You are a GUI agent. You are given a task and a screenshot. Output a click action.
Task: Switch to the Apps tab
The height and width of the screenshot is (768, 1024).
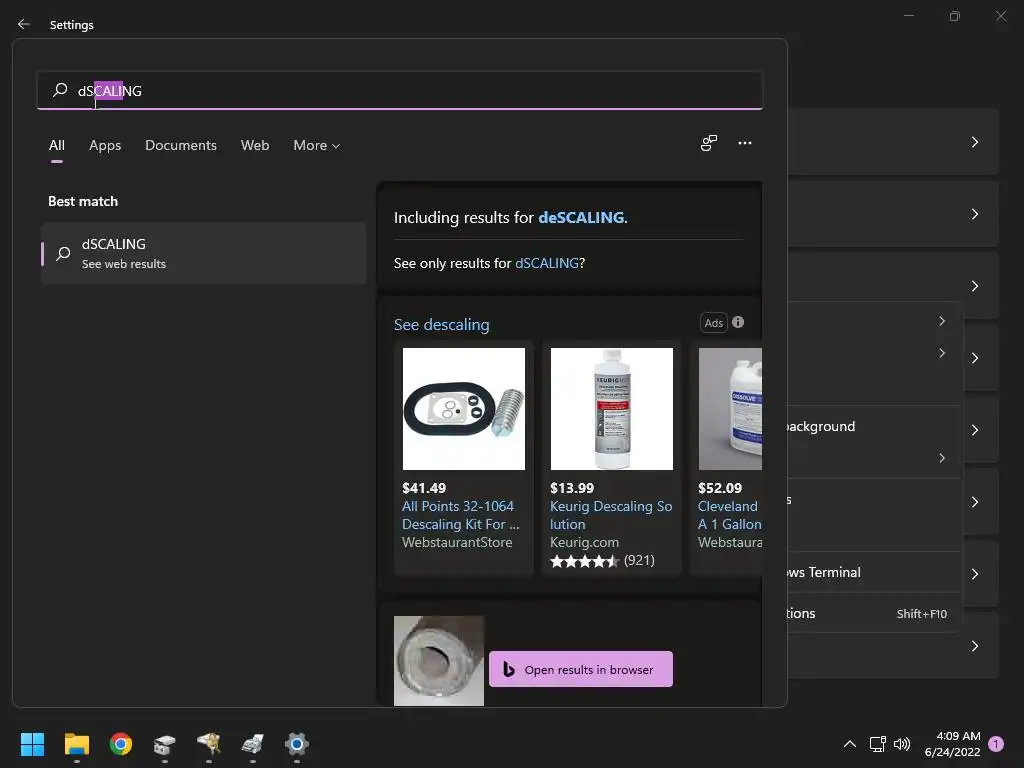[105, 145]
